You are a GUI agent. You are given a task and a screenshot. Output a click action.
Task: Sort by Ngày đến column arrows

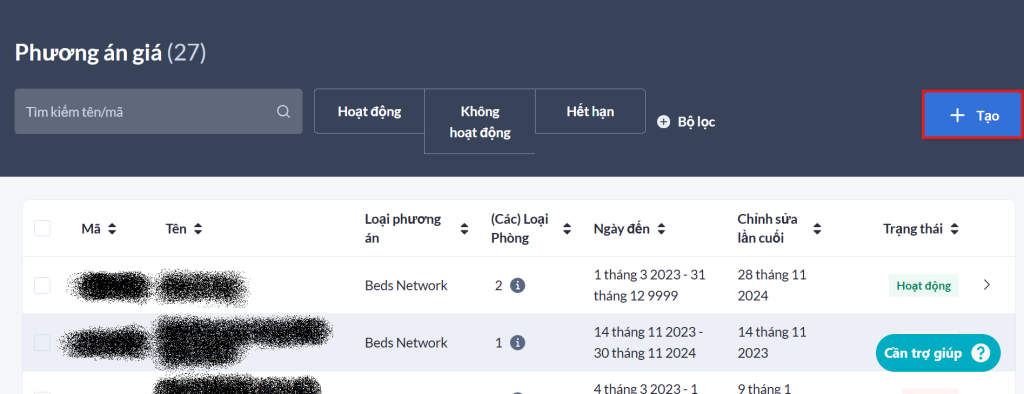pyautogui.click(x=662, y=229)
